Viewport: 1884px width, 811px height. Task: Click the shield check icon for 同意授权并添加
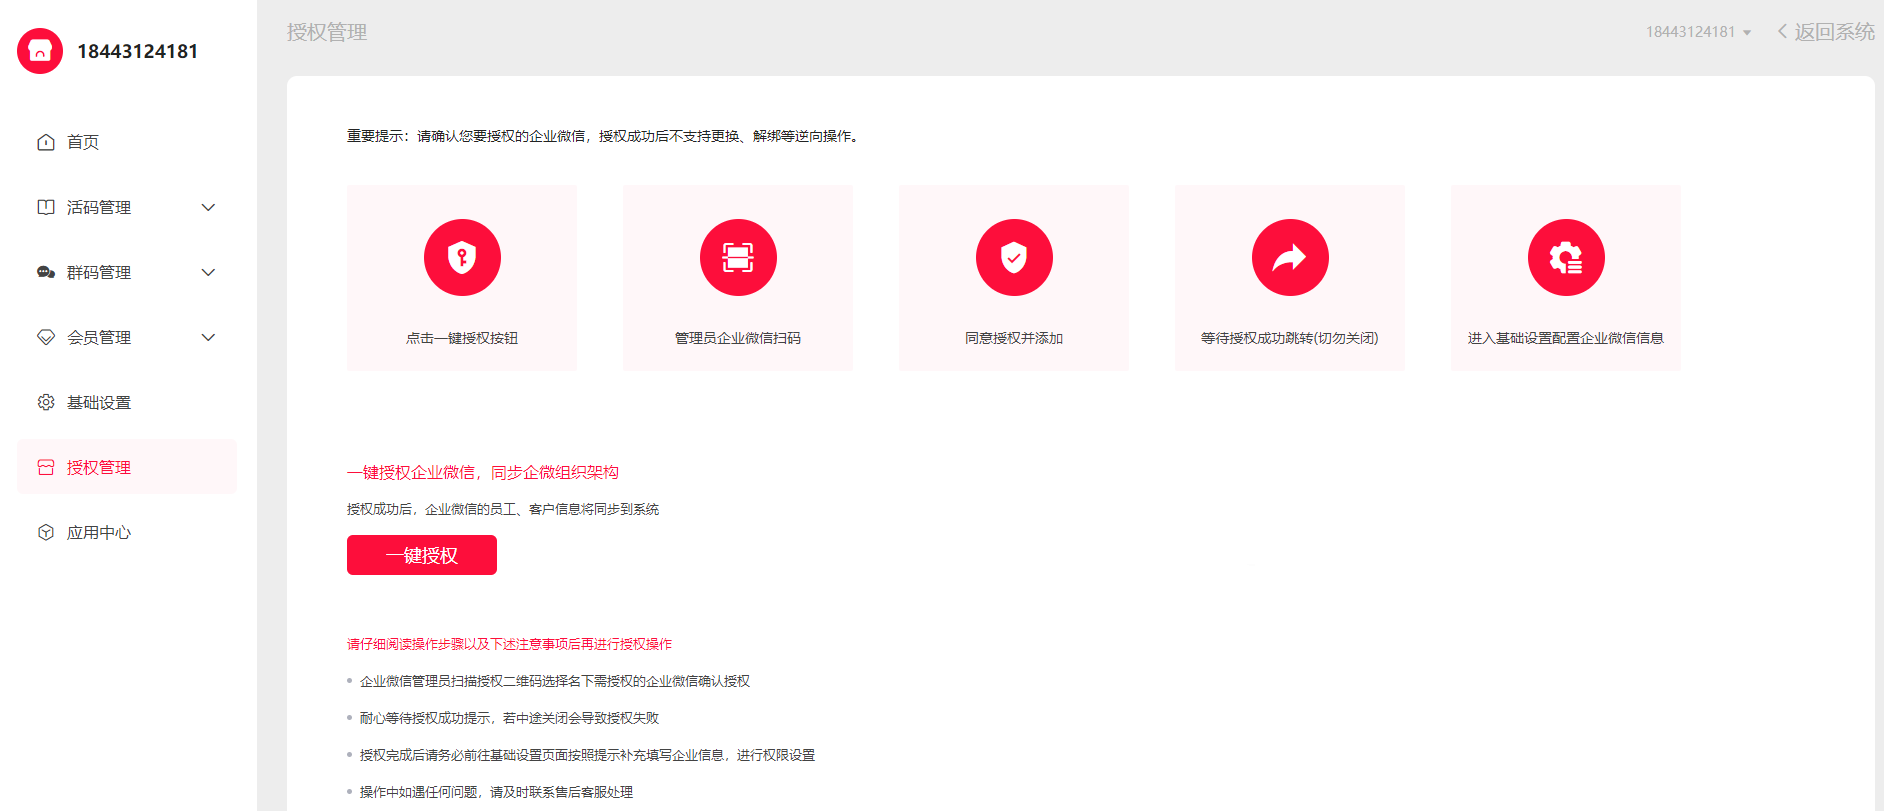(1014, 257)
